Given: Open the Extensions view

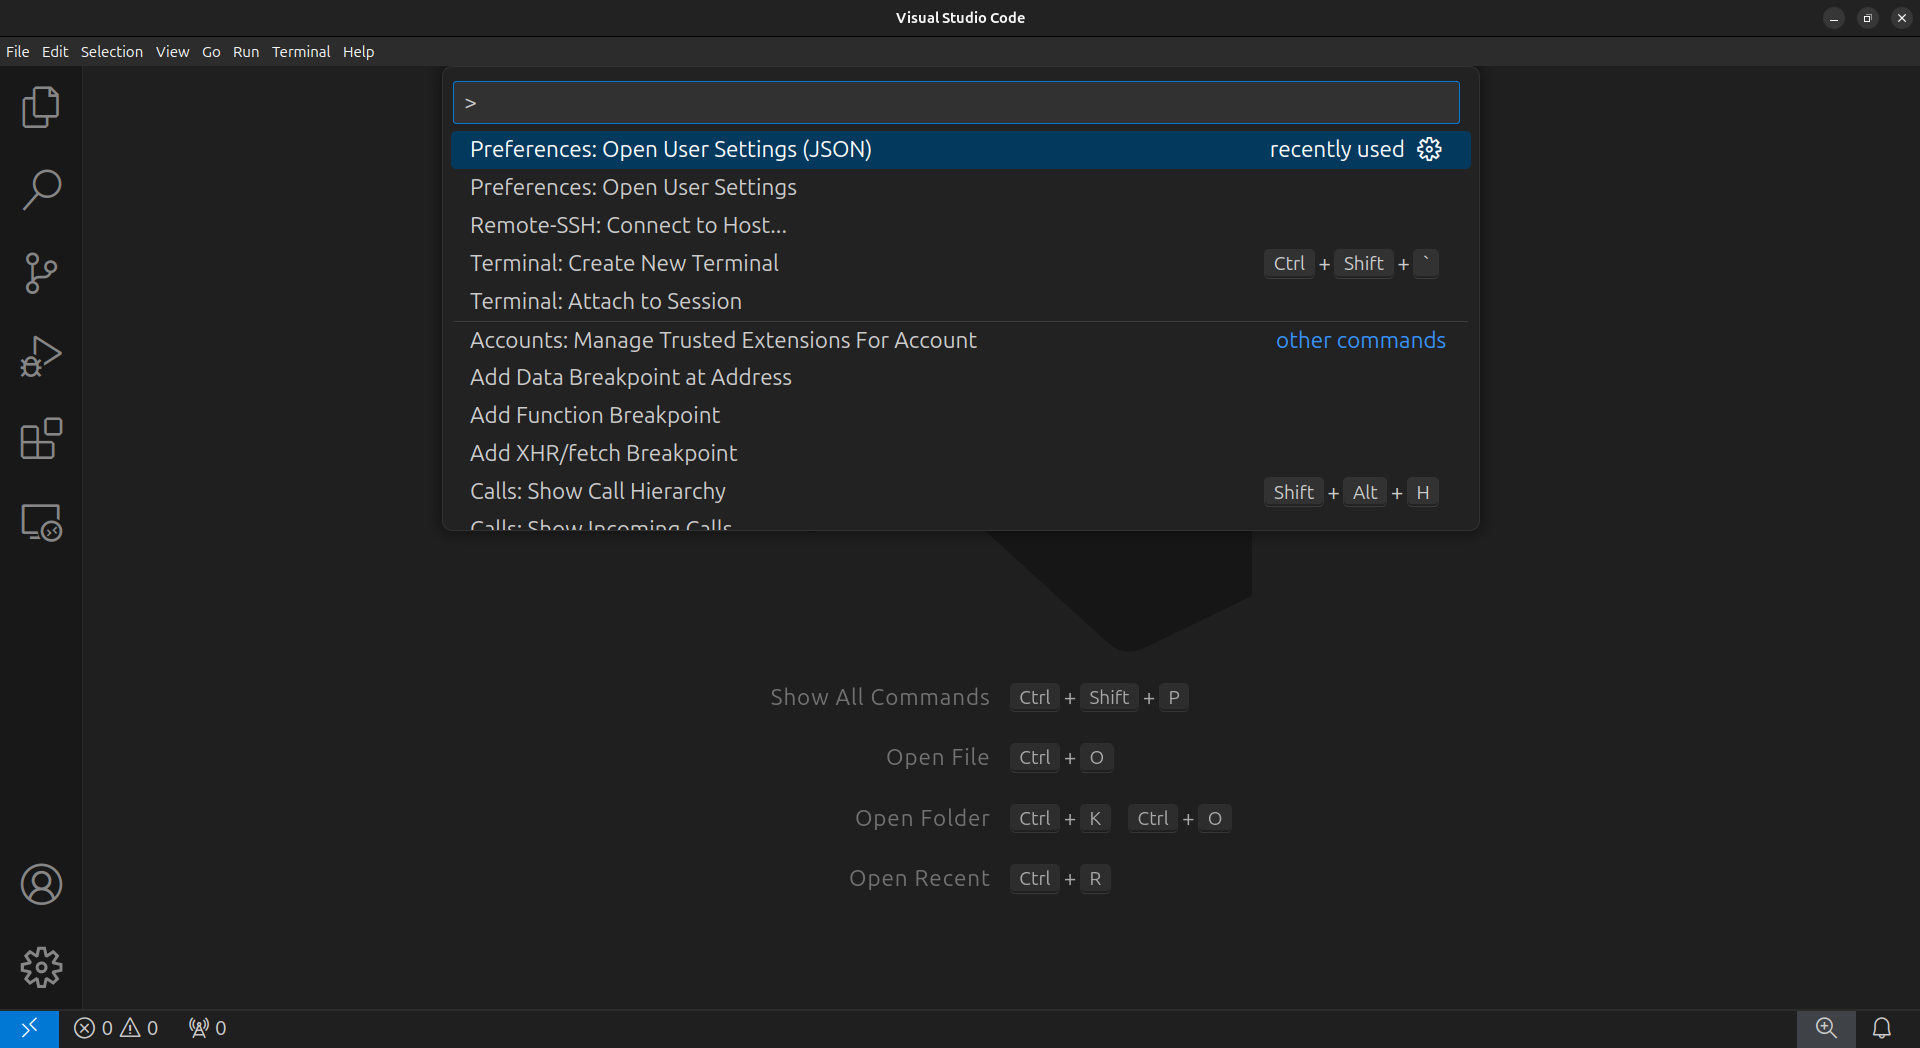Looking at the screenshot, I should [x=41, y=439].
